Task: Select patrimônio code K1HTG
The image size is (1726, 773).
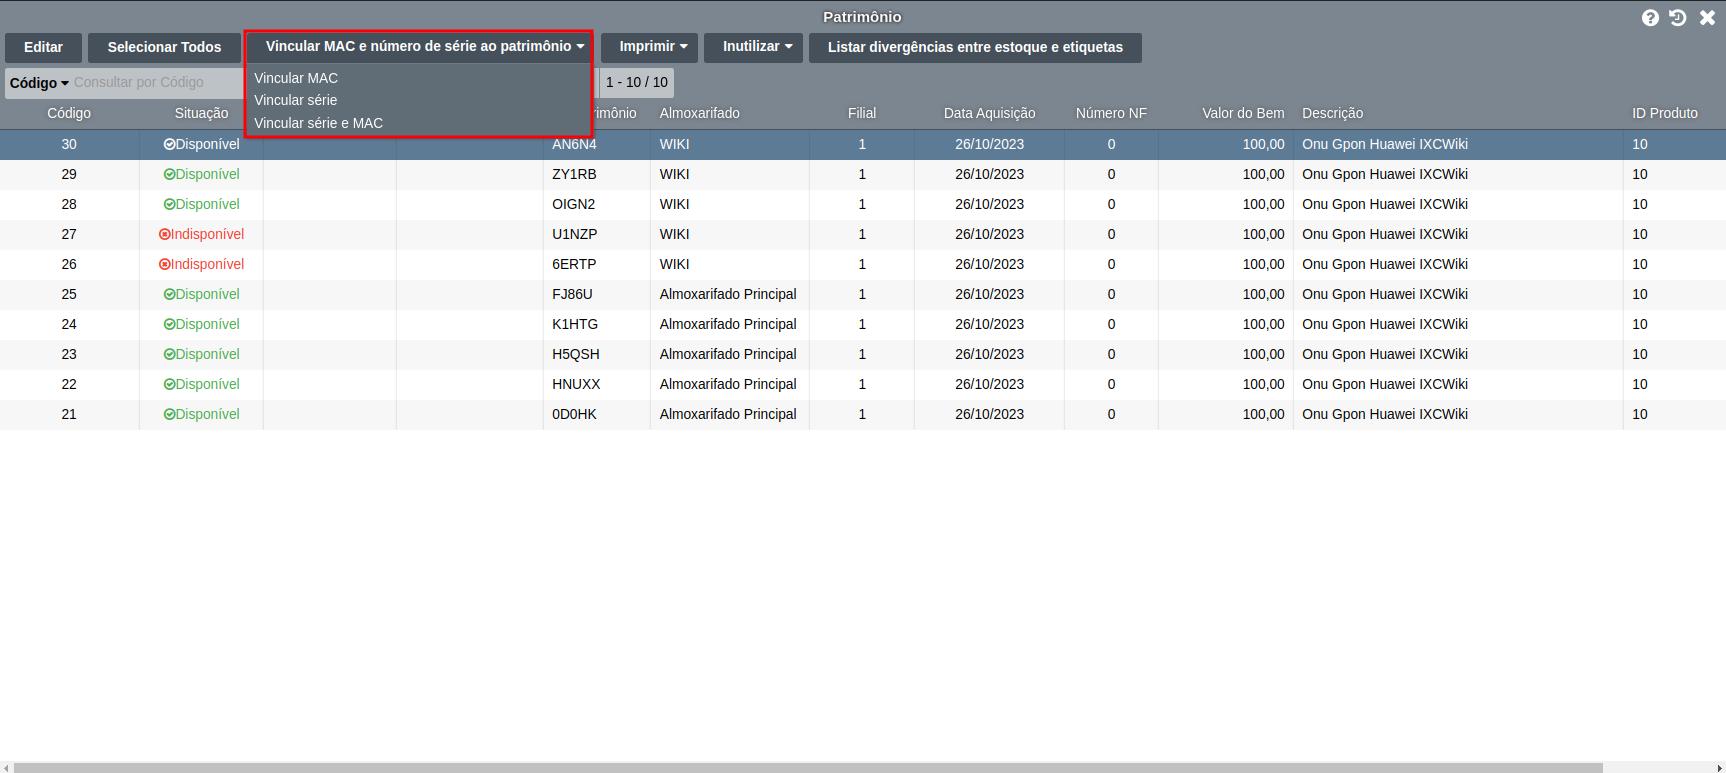Action: [x=575, y=324]
